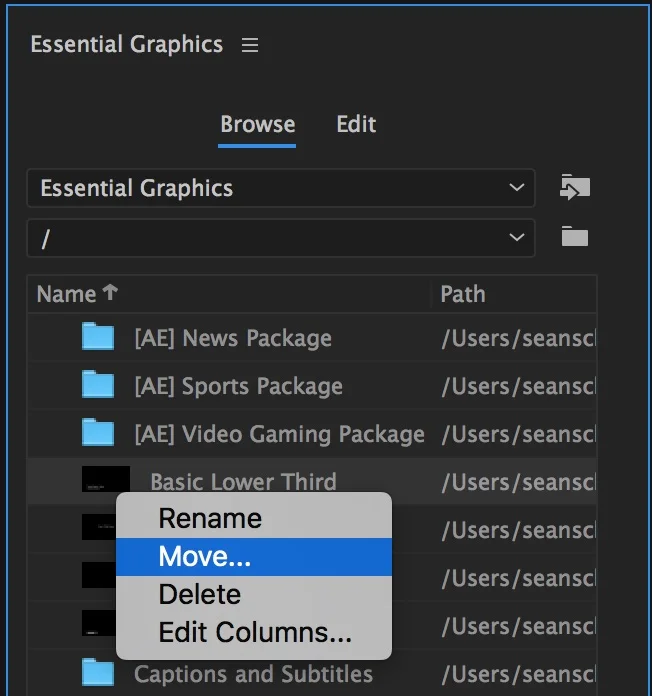
Task: Select the Captions and Subtitles row name
Action: (x=253, y=674)
